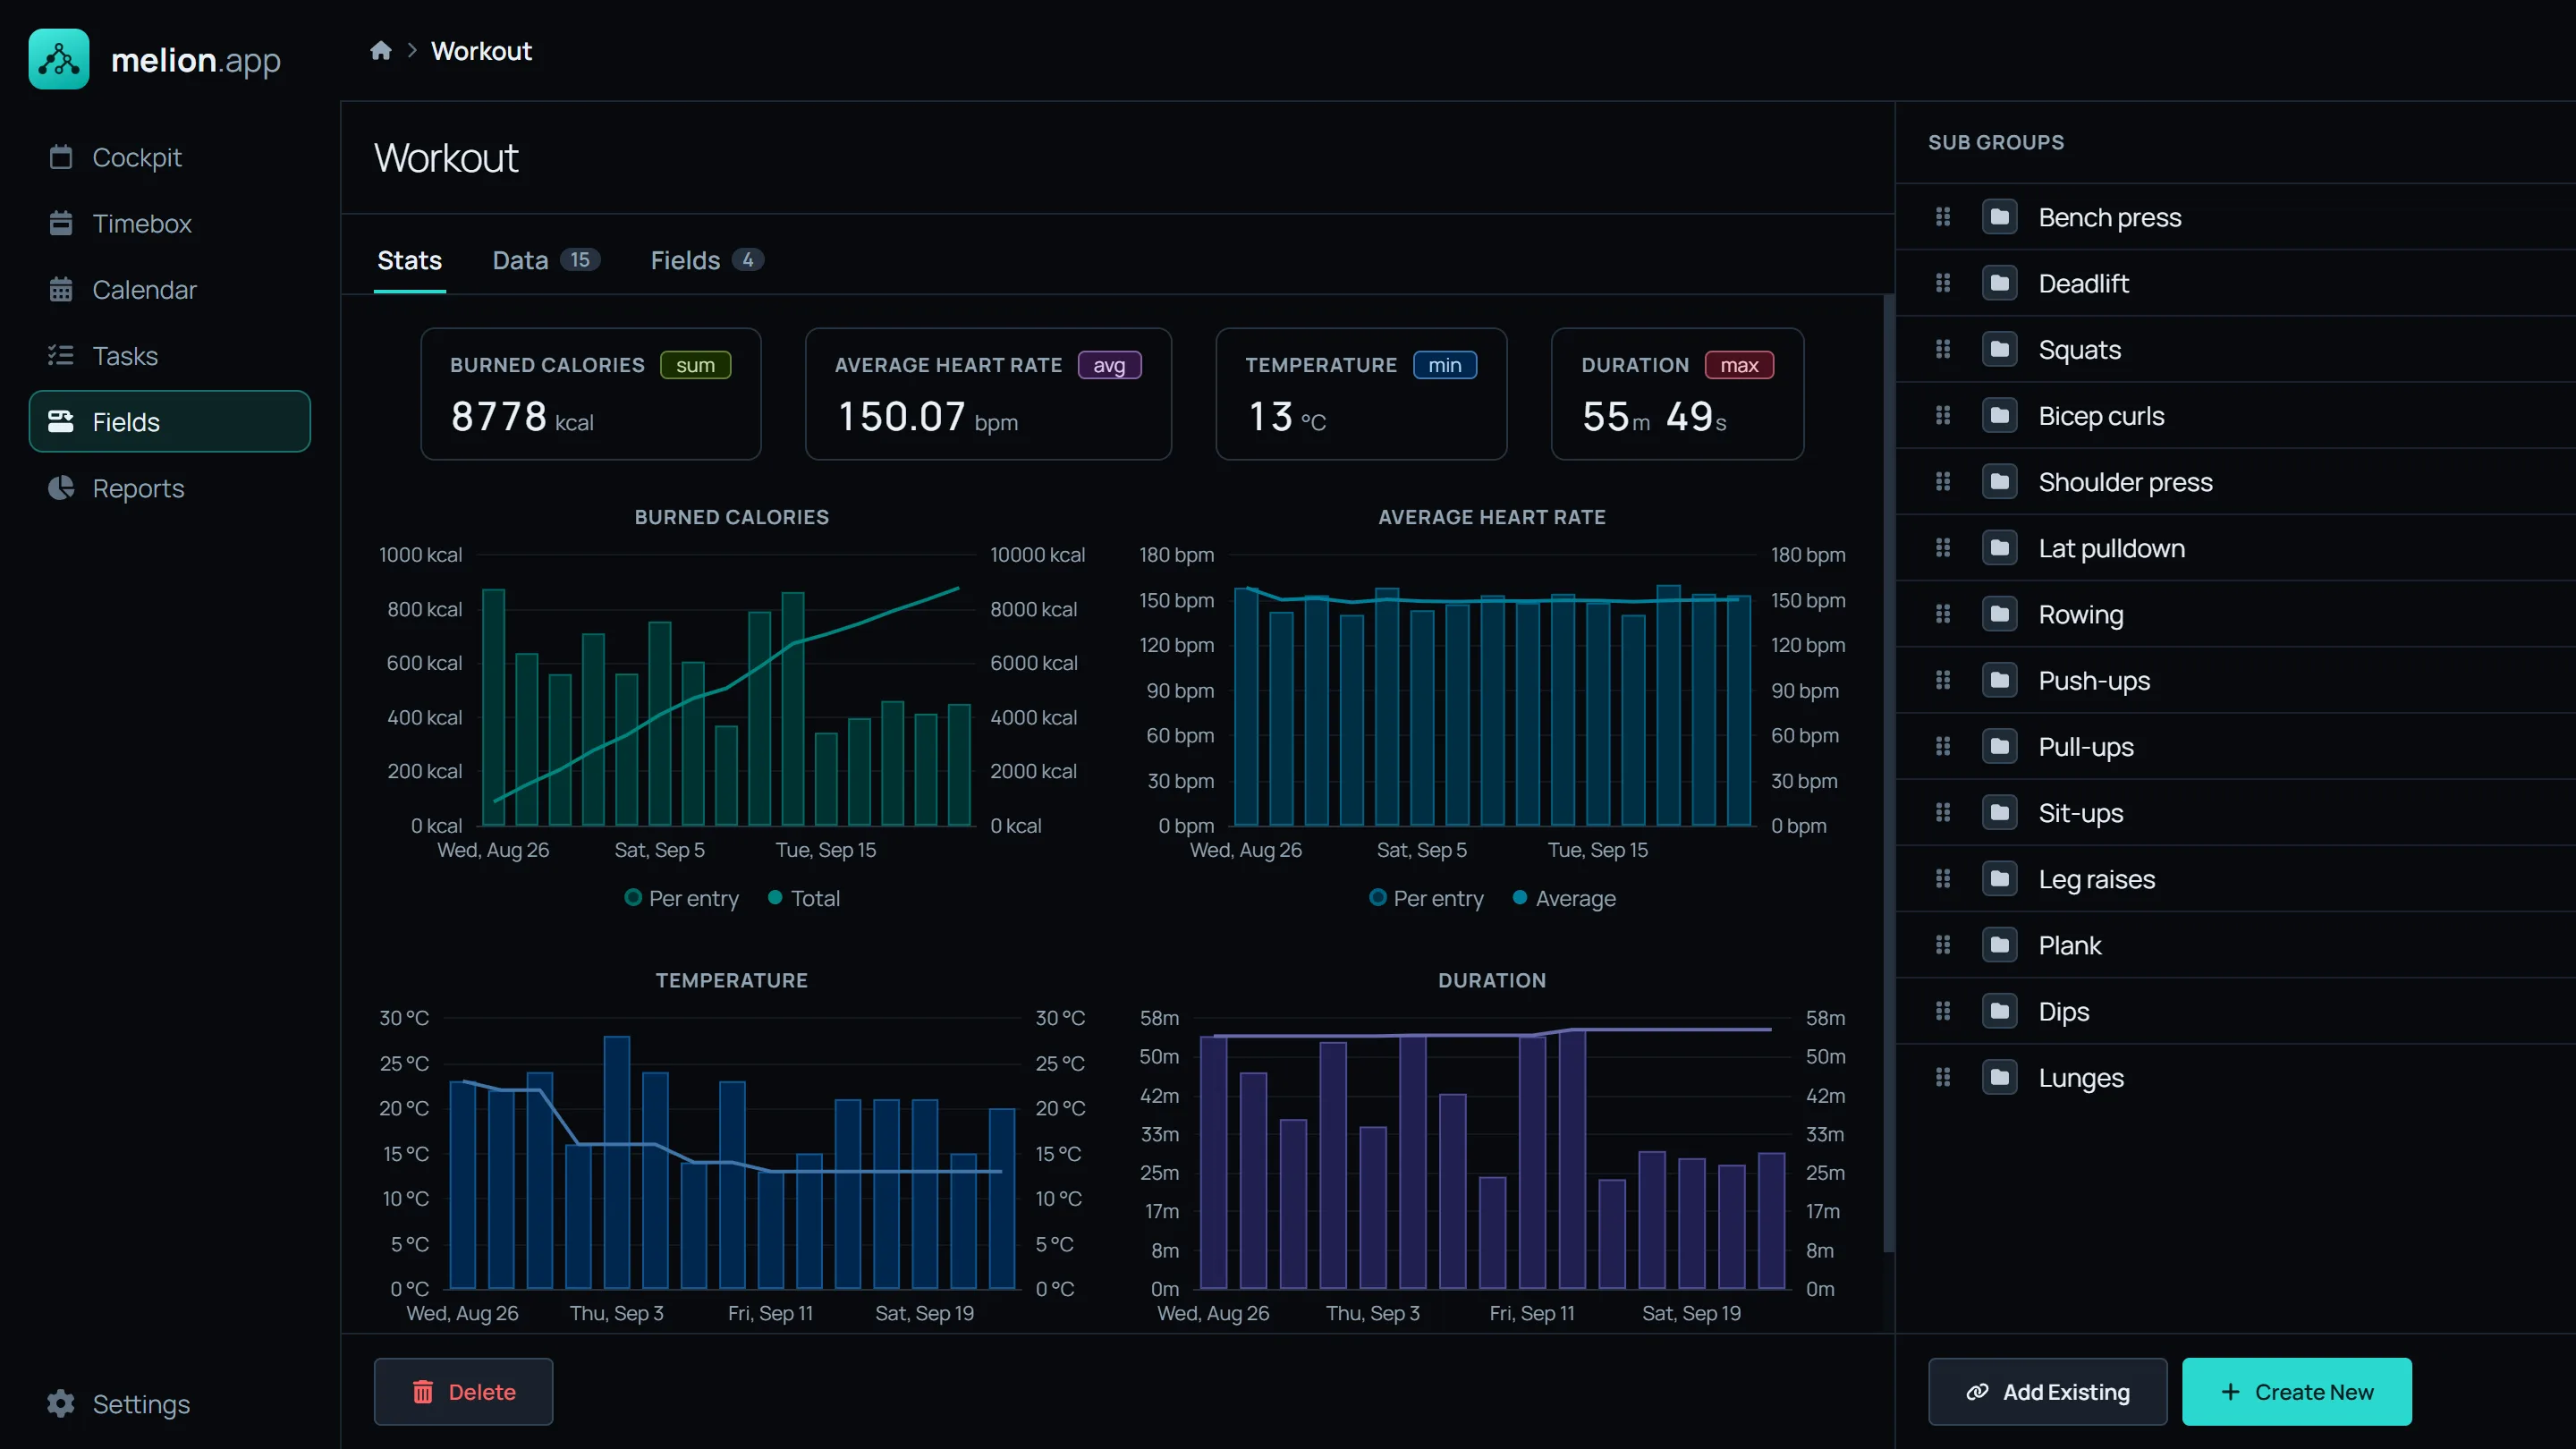2576x1449 pixels.
Task: Open Cockpit in the sidebar
Action: [x=169, y=157]
